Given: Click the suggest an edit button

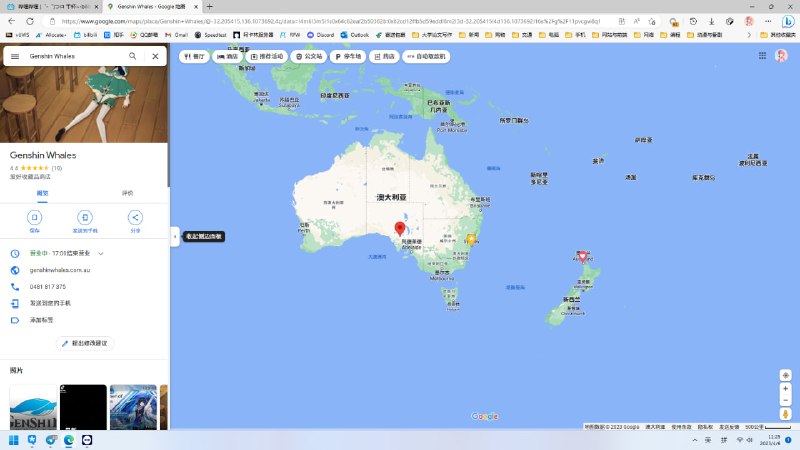Looking at the screenshot, I should [85, 343].
